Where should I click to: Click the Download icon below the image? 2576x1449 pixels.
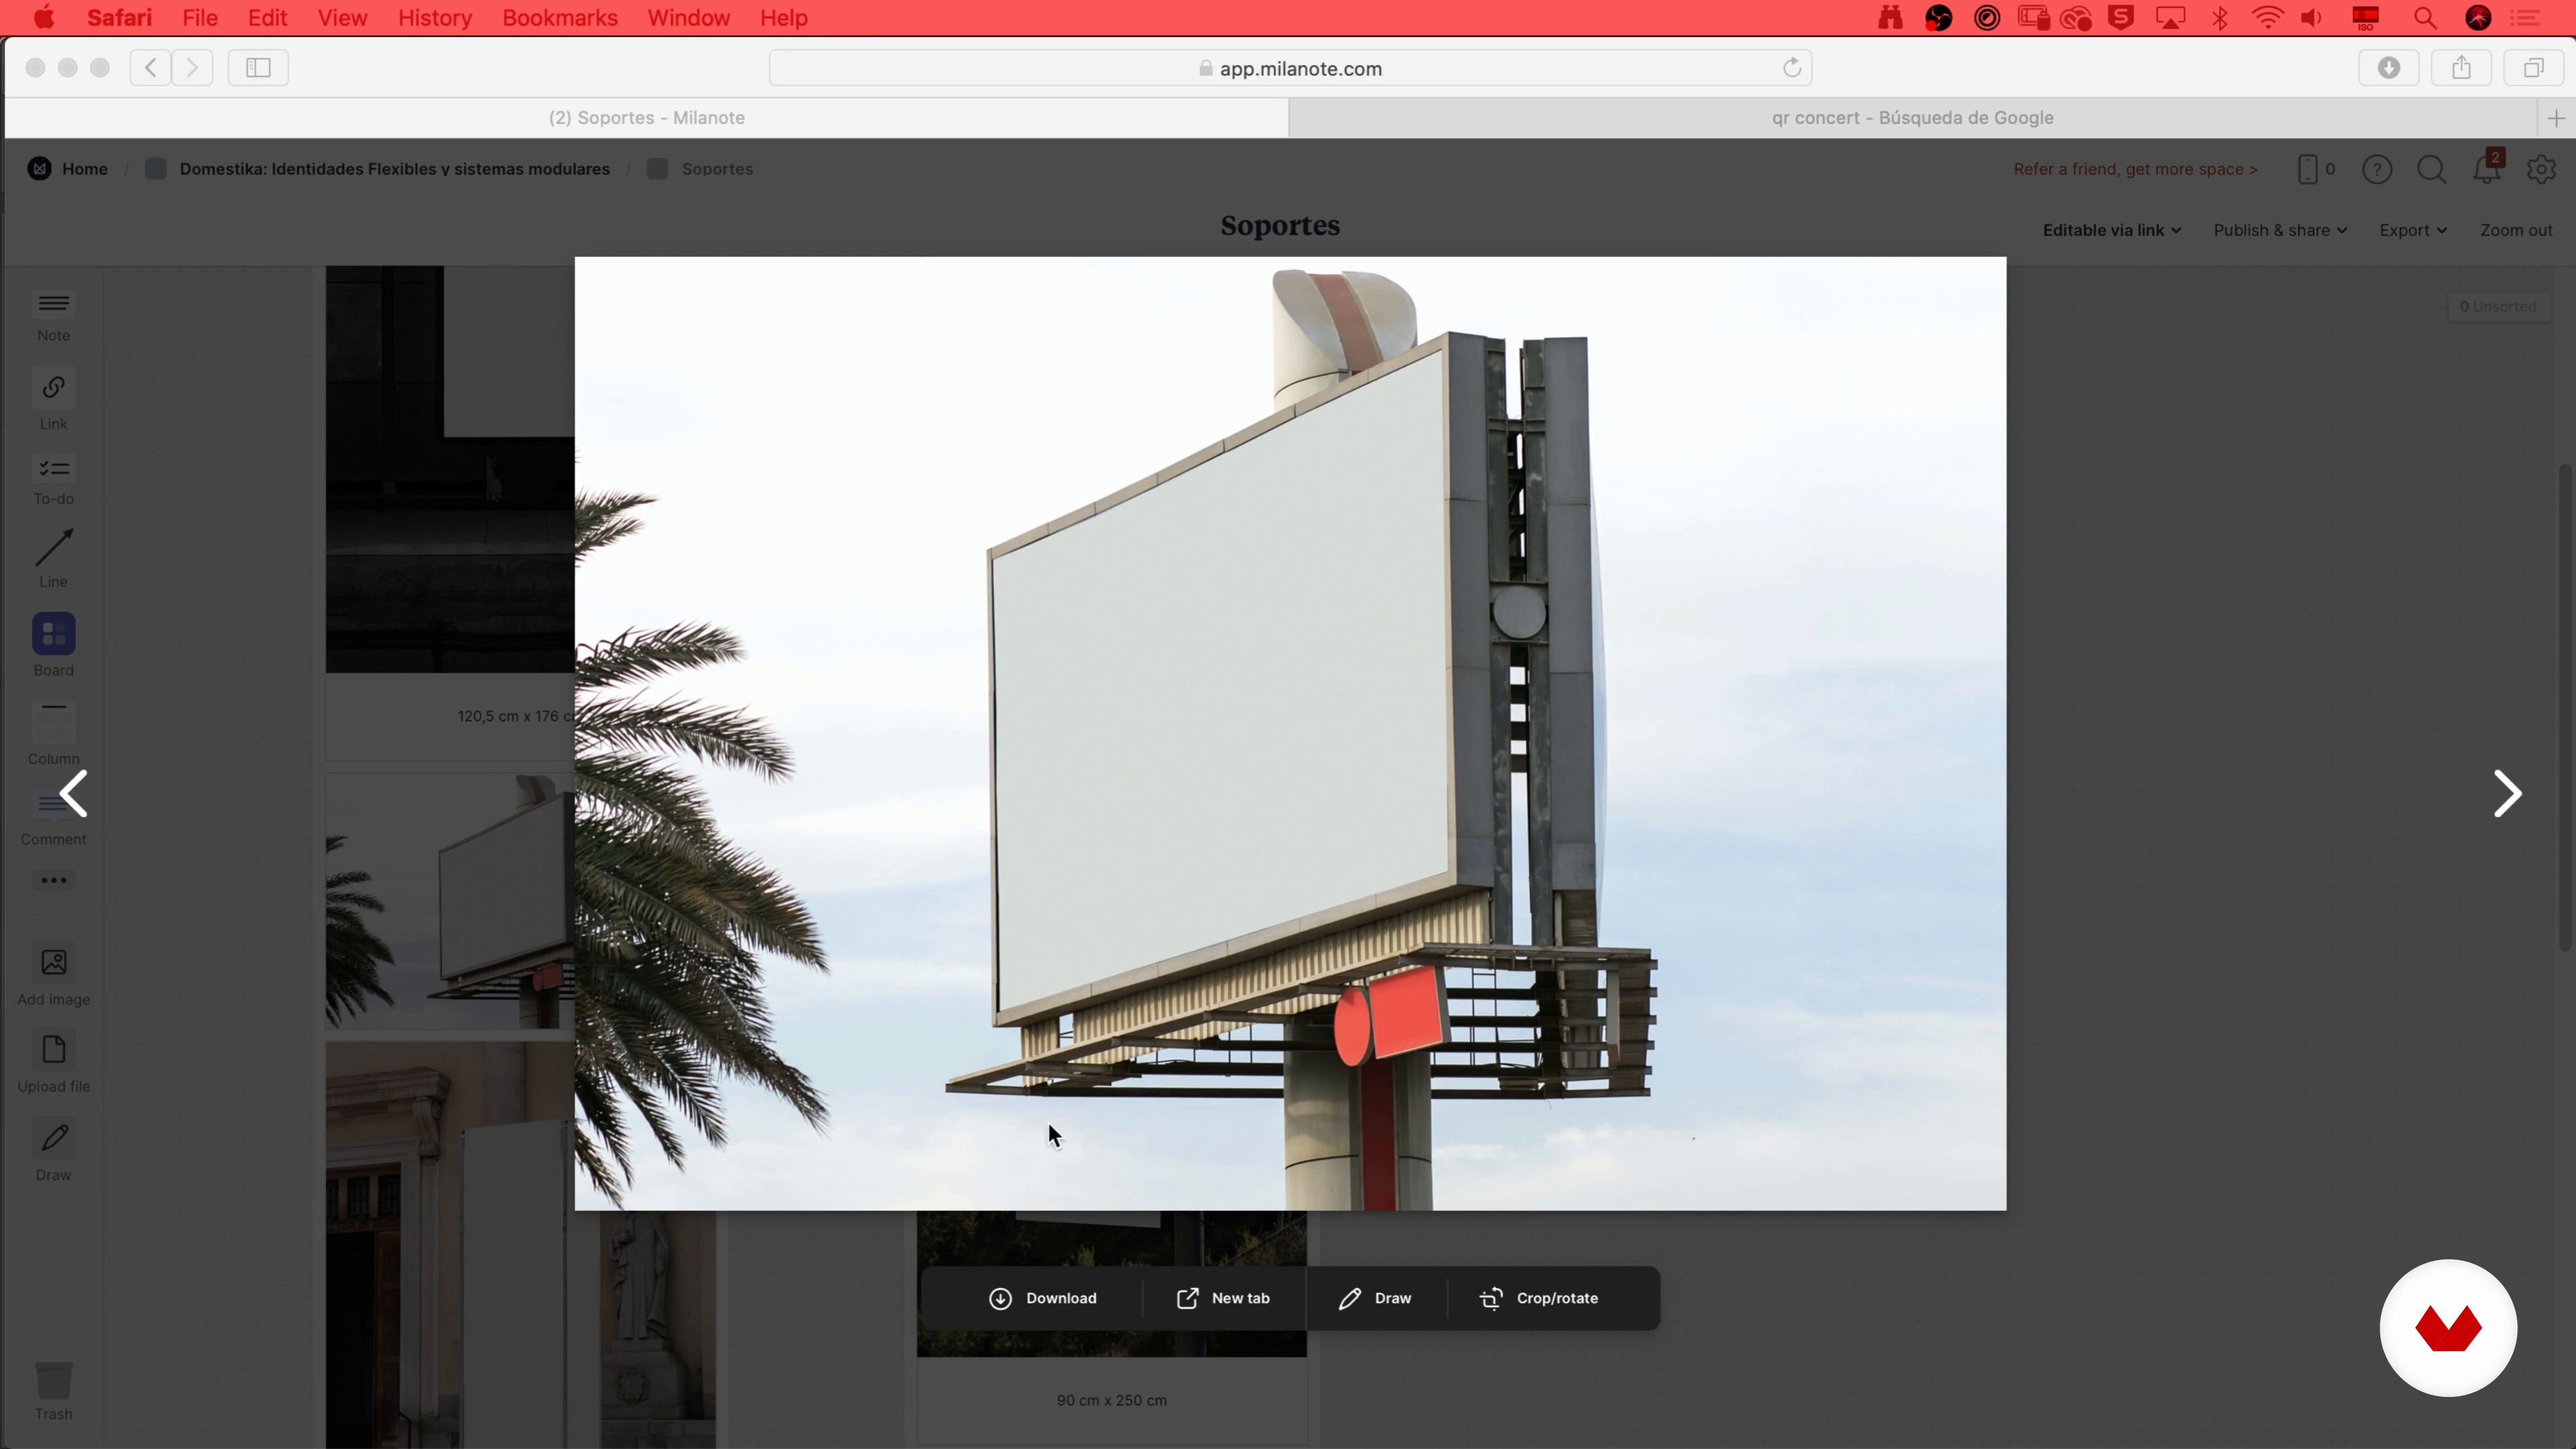[x=1000, y=1298]
